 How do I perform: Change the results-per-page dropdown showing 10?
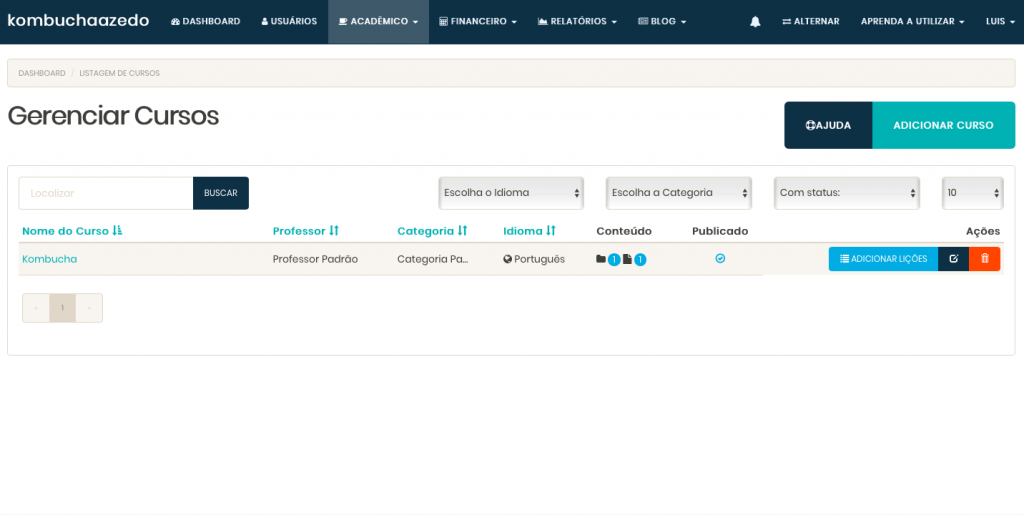[x=972, y=193]
